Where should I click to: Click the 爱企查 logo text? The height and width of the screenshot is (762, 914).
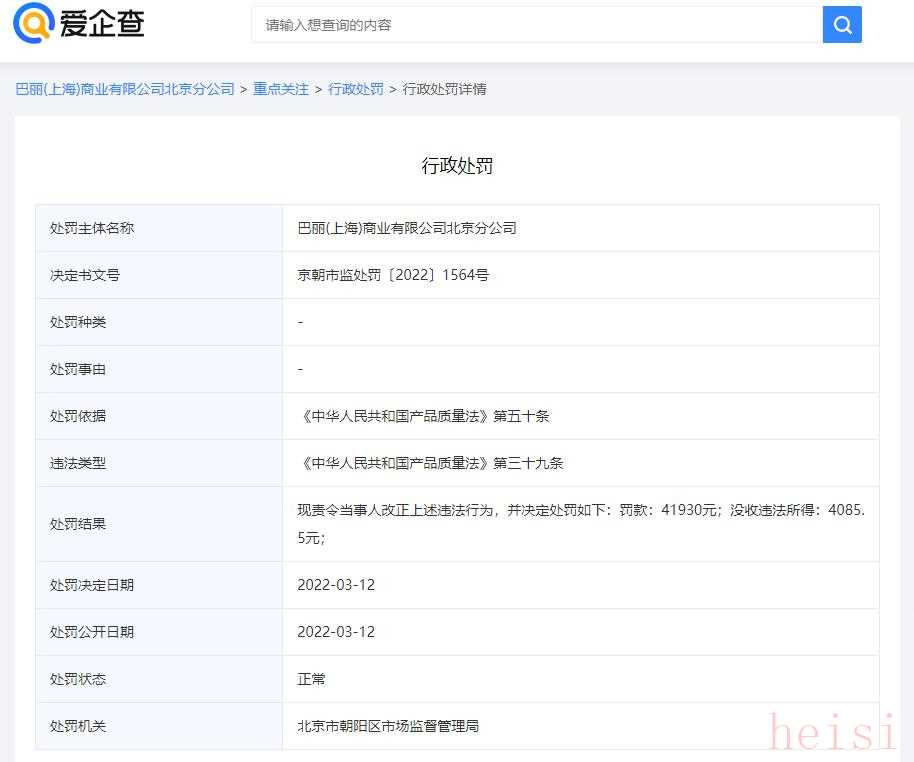[102, 24]
